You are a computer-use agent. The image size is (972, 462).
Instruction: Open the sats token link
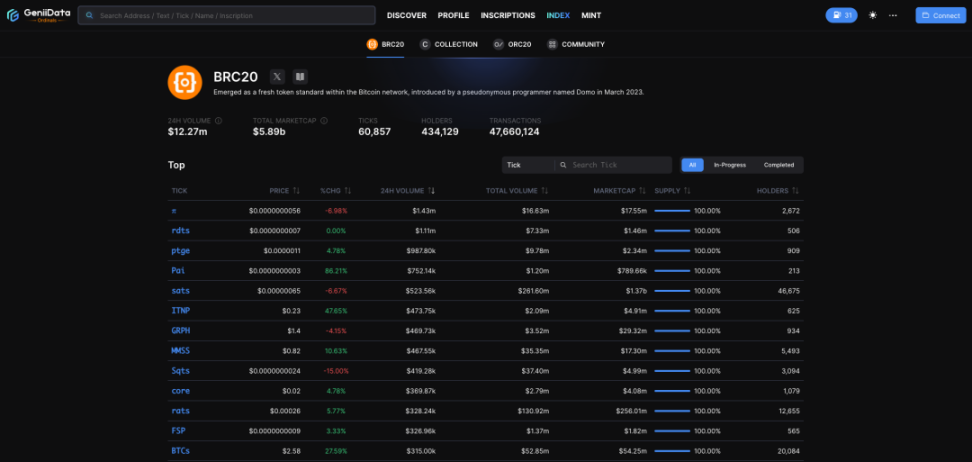[180, 291]
